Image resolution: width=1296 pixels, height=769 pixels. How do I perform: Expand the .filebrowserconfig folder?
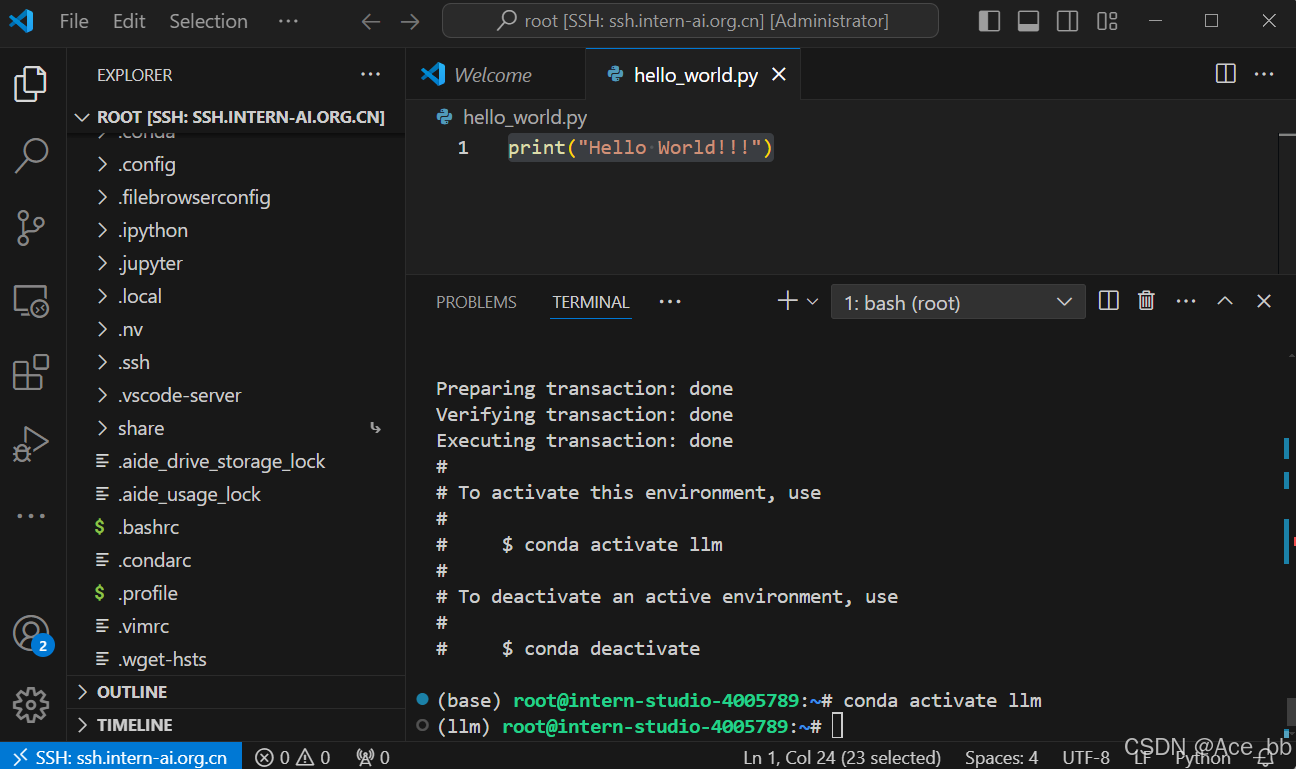click(236, 197)
